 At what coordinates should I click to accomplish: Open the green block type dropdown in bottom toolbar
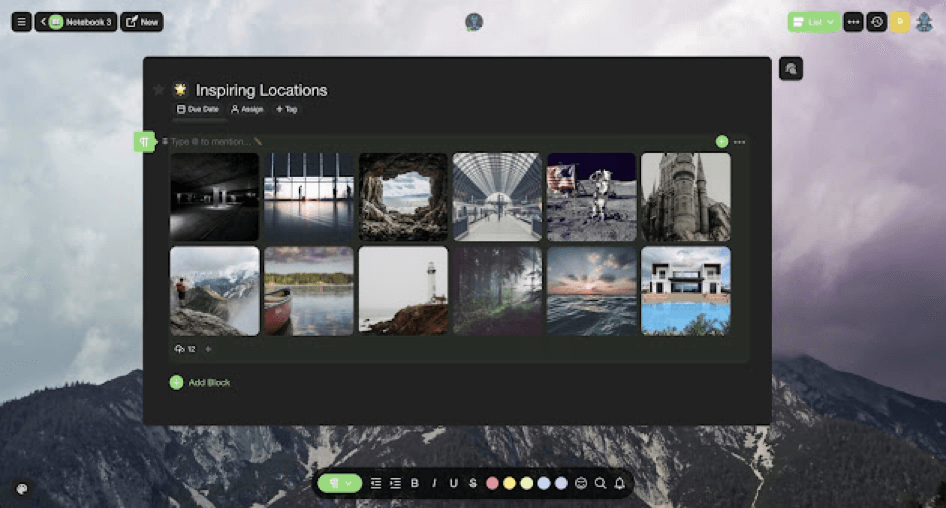click(339, 483)
